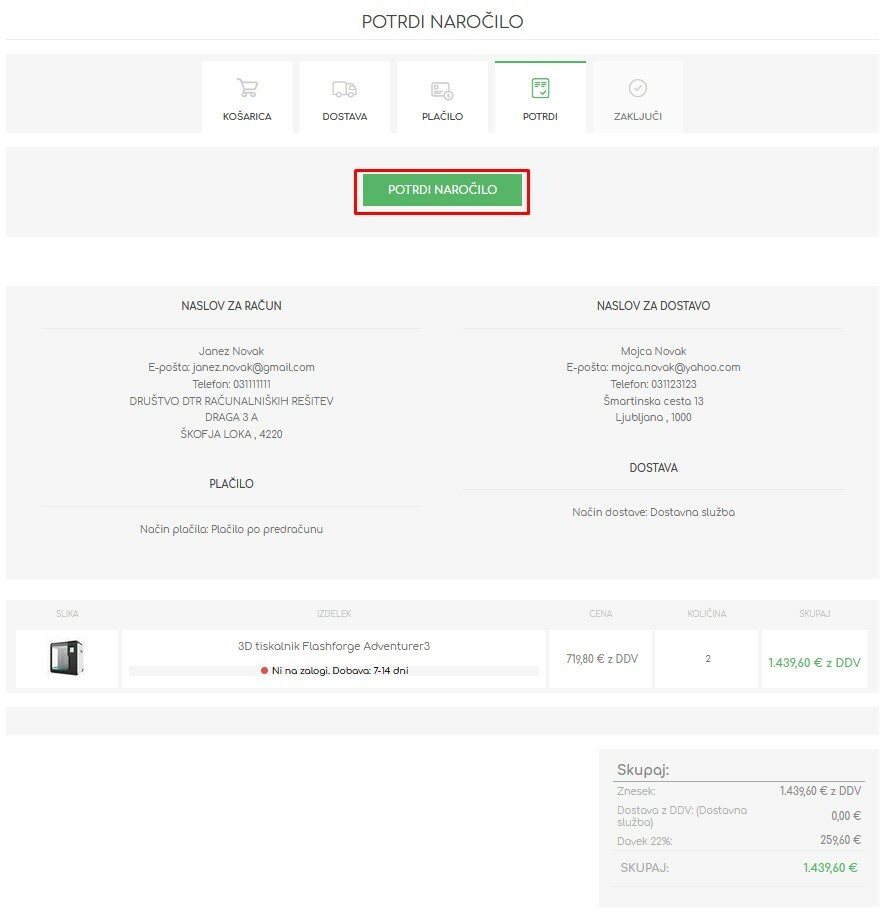Screen dimensions: 885x915
Task: Click the shopping cart icon in the steps
Action: [x=247, y=89]
